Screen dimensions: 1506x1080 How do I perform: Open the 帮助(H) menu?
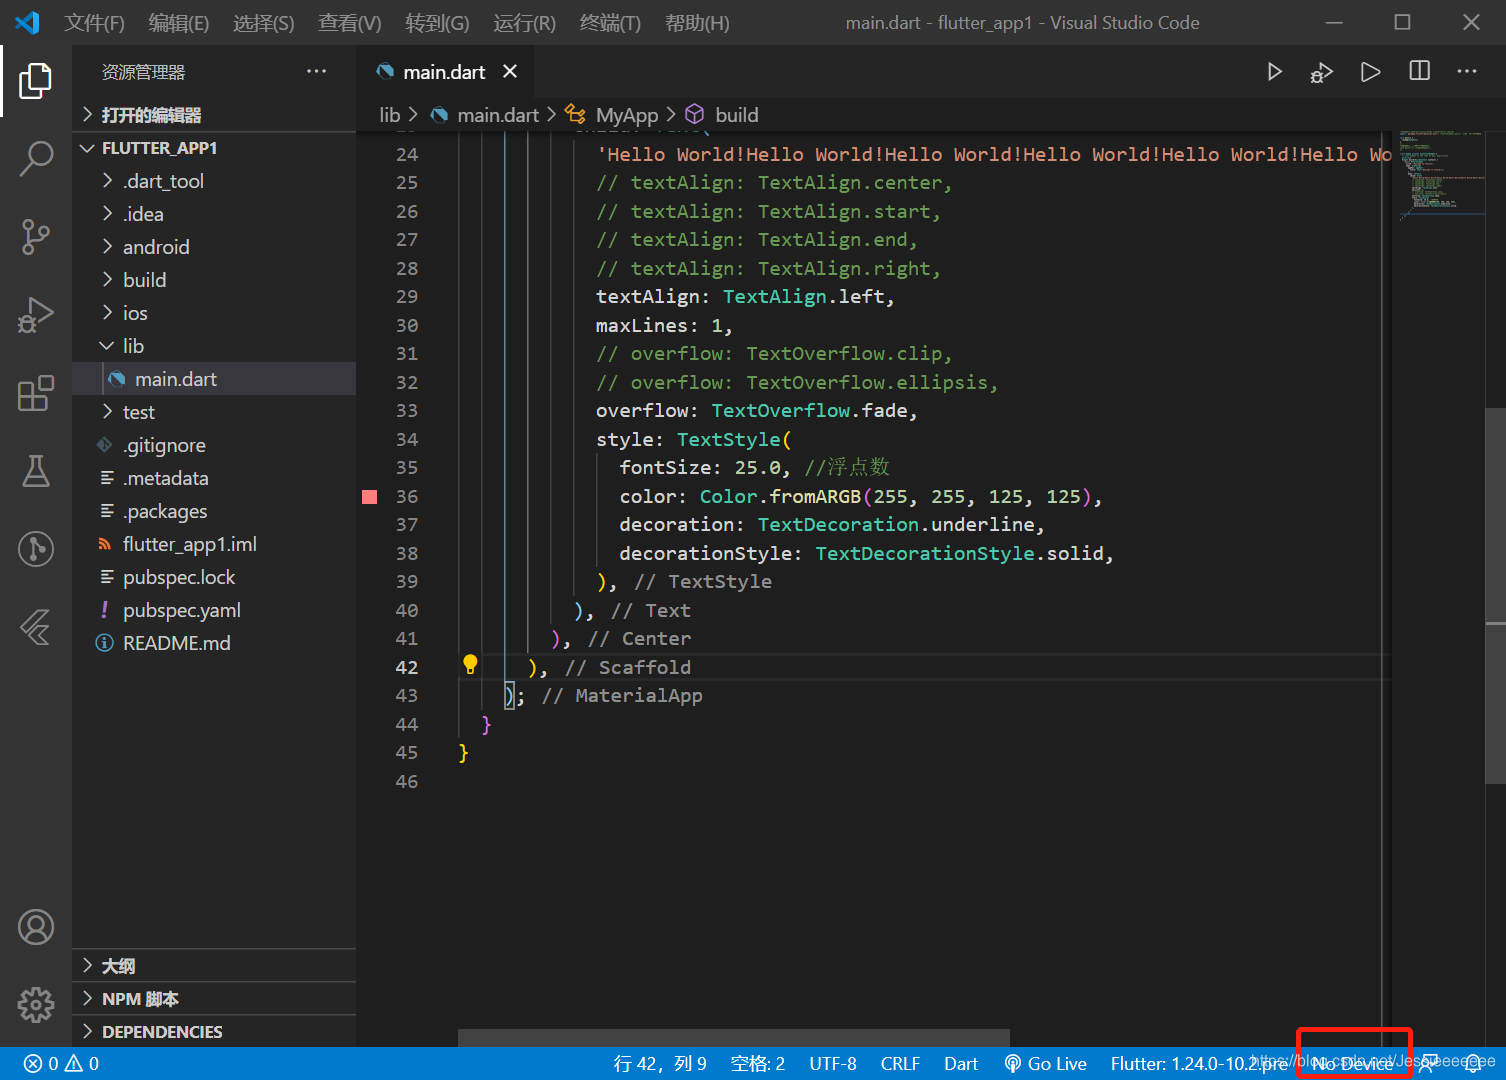pyautogui.click(x=697, y=23)
